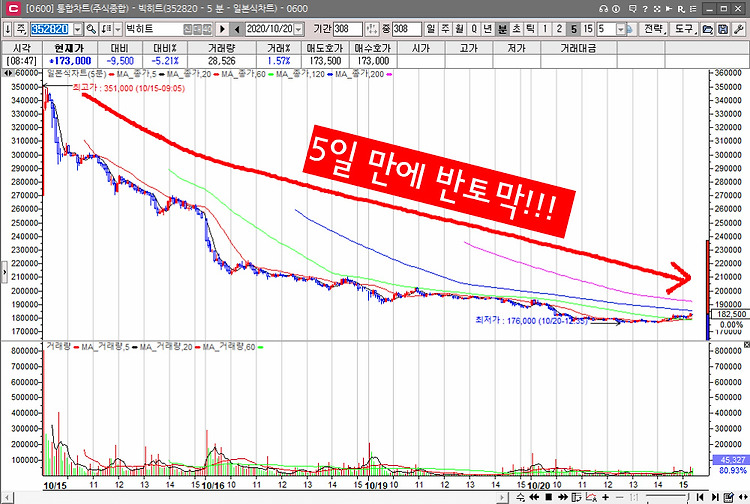Click the stock search magnifier icon
This screenshot has height=504, width=750.
pos(91,29)
